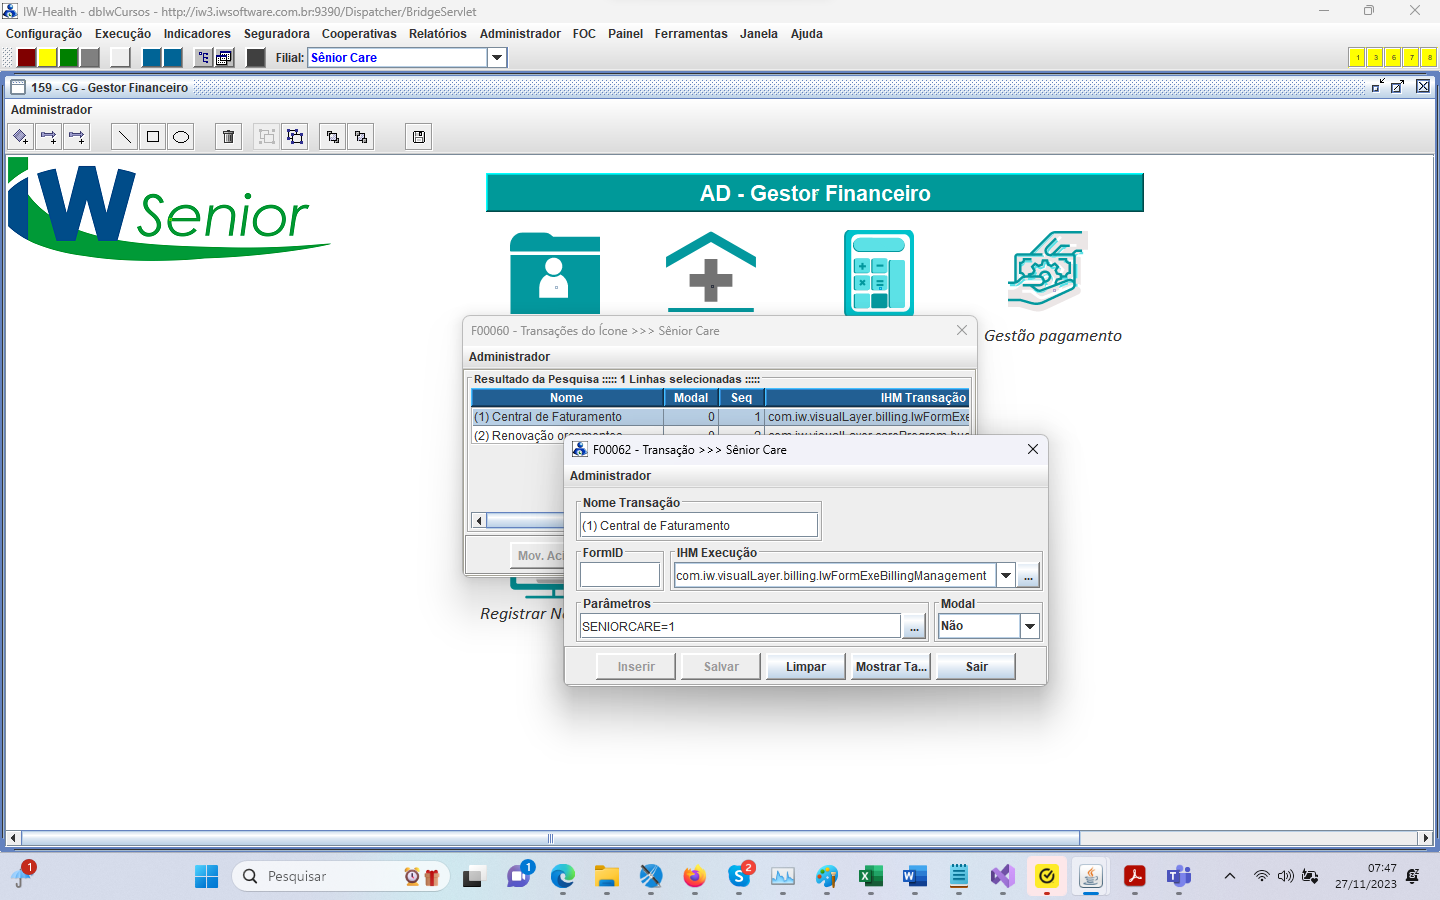Select the line drawing tool
1440x900 pixels.
124,136
